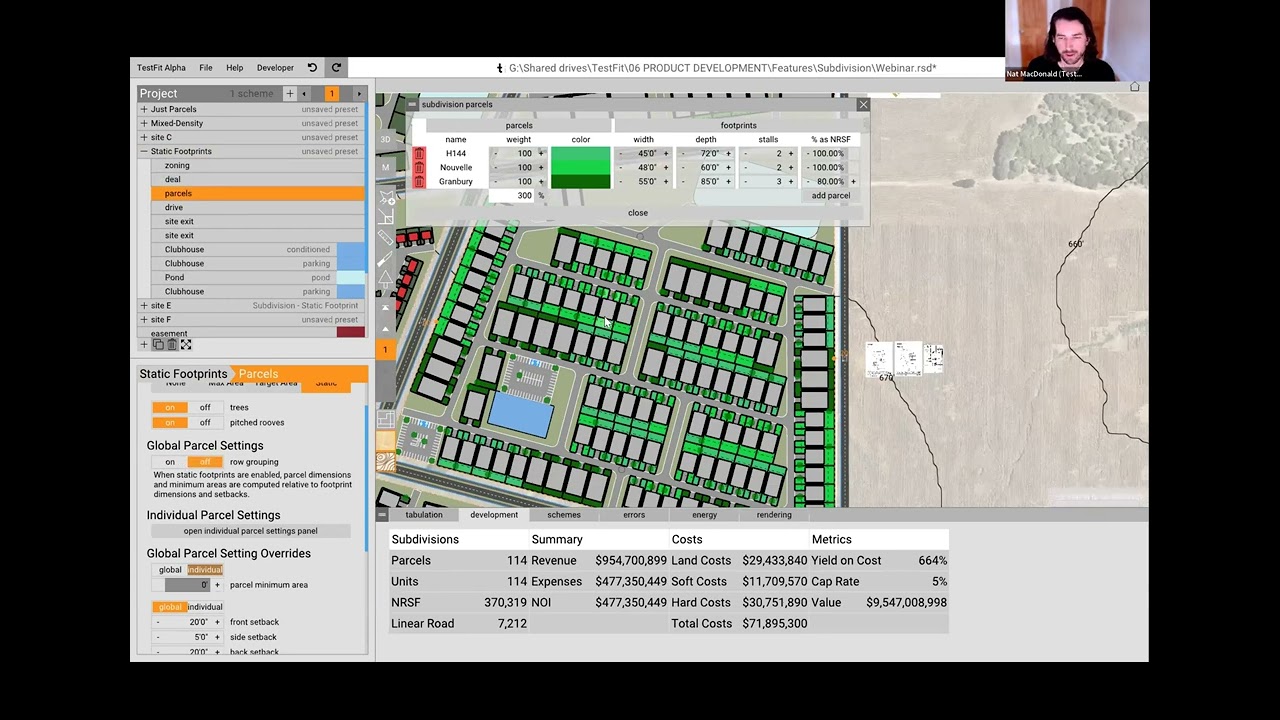Click the add parcel button
Image resolution: width=1280 pixels, height=720 pixels.
830,195
